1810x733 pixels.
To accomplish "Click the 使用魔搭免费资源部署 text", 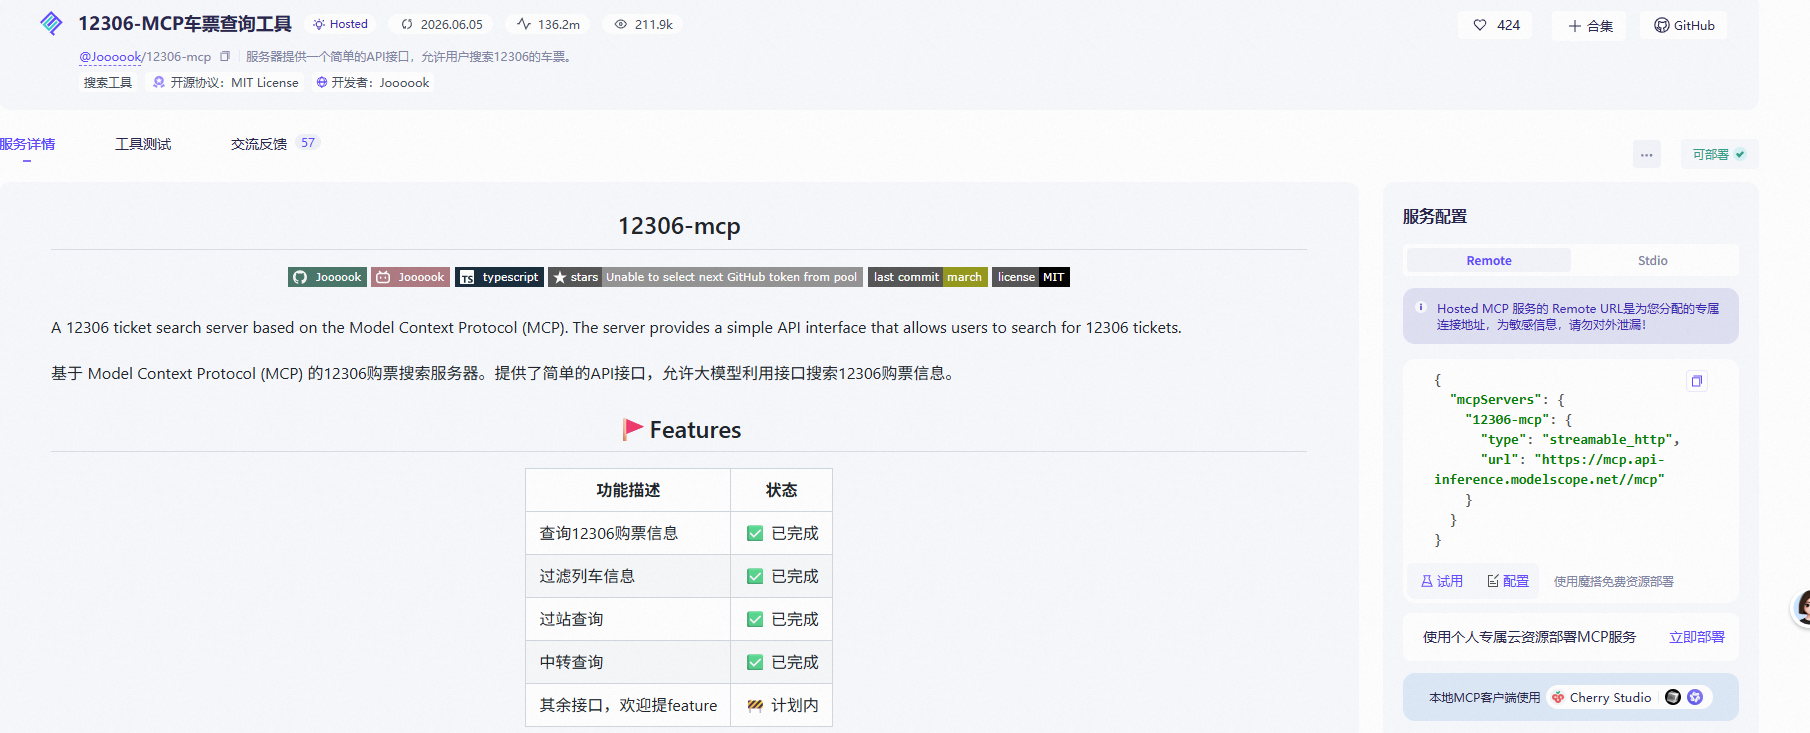I will [1614, 581].
